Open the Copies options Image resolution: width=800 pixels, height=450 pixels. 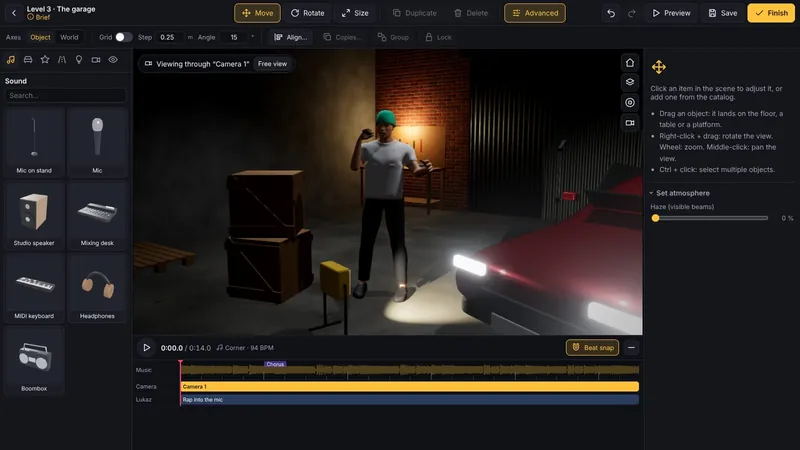coord(341,37)
